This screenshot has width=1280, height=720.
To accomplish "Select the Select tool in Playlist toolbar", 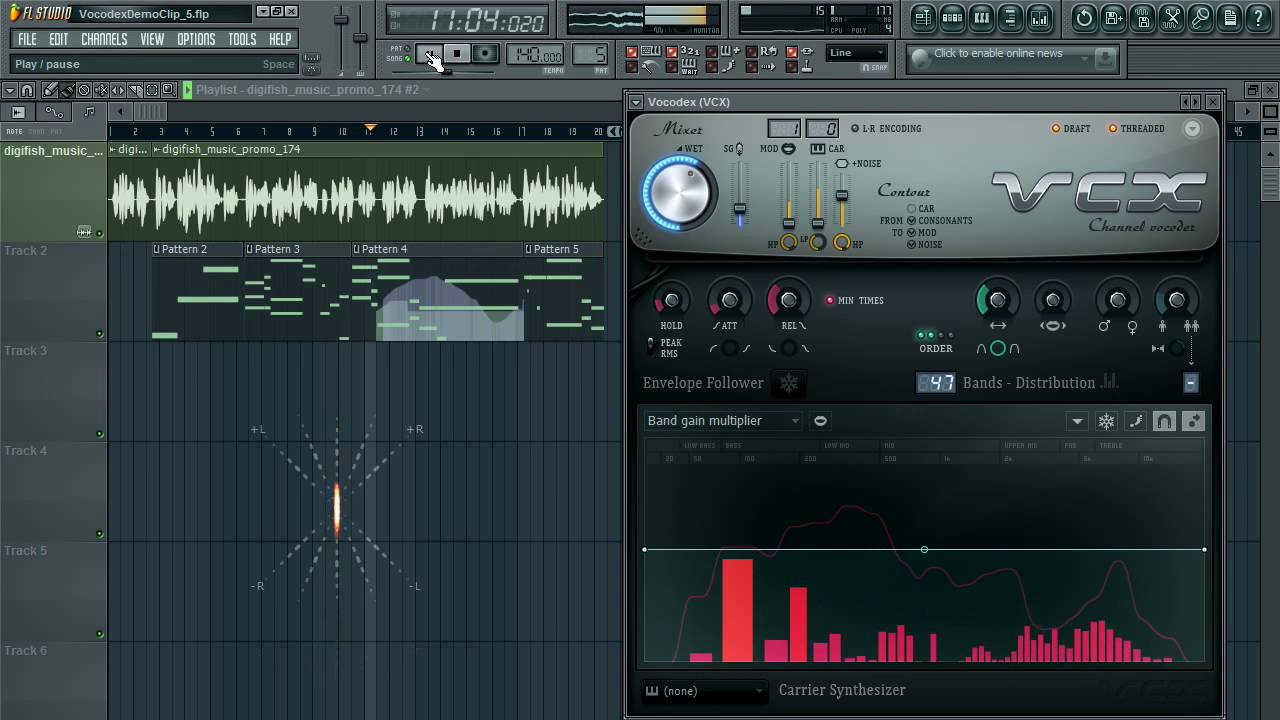I will coord(151,90).
